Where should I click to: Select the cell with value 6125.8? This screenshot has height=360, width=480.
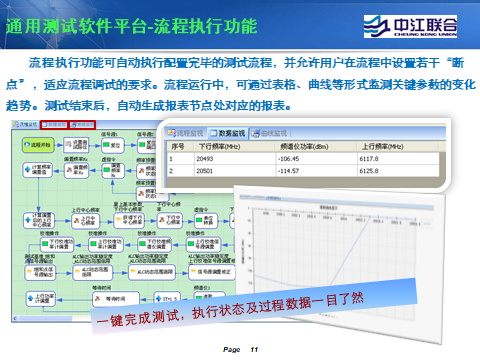398,171
